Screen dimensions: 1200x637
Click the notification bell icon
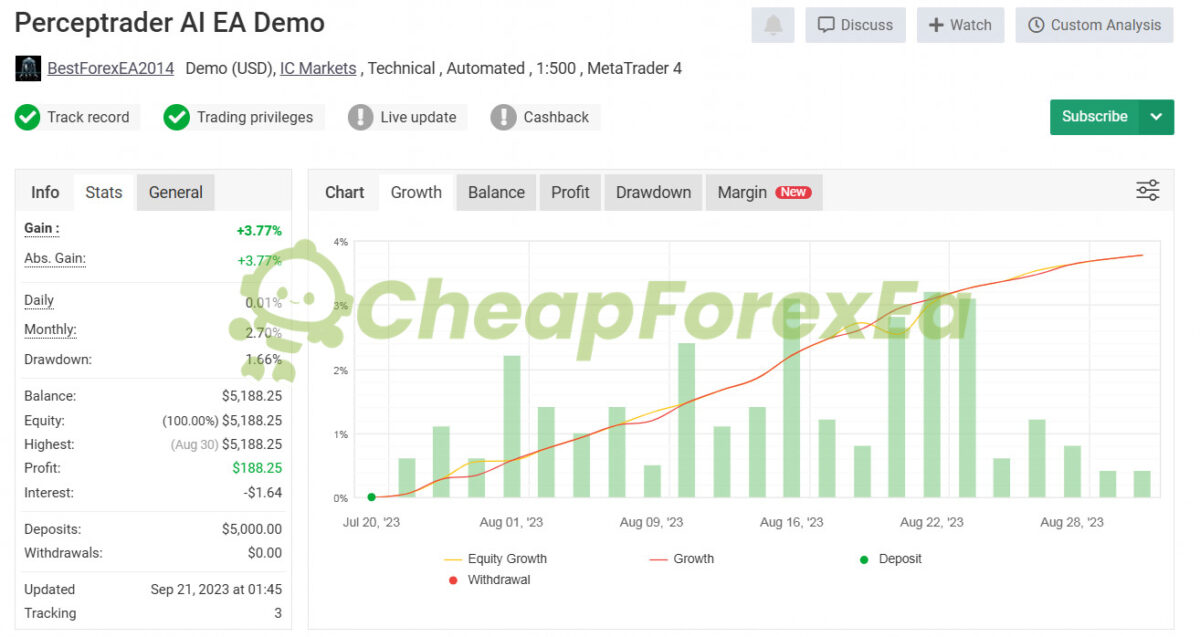773,25
